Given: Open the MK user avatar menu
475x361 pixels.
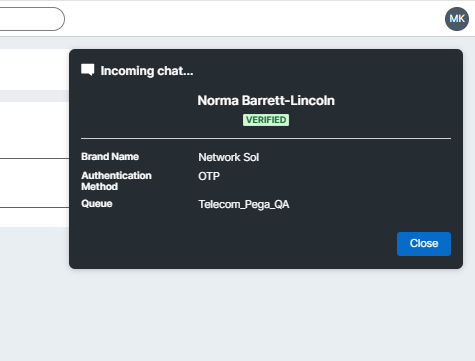Looking at the screenshot, I should pyautogui.click(x=457, y=19).
